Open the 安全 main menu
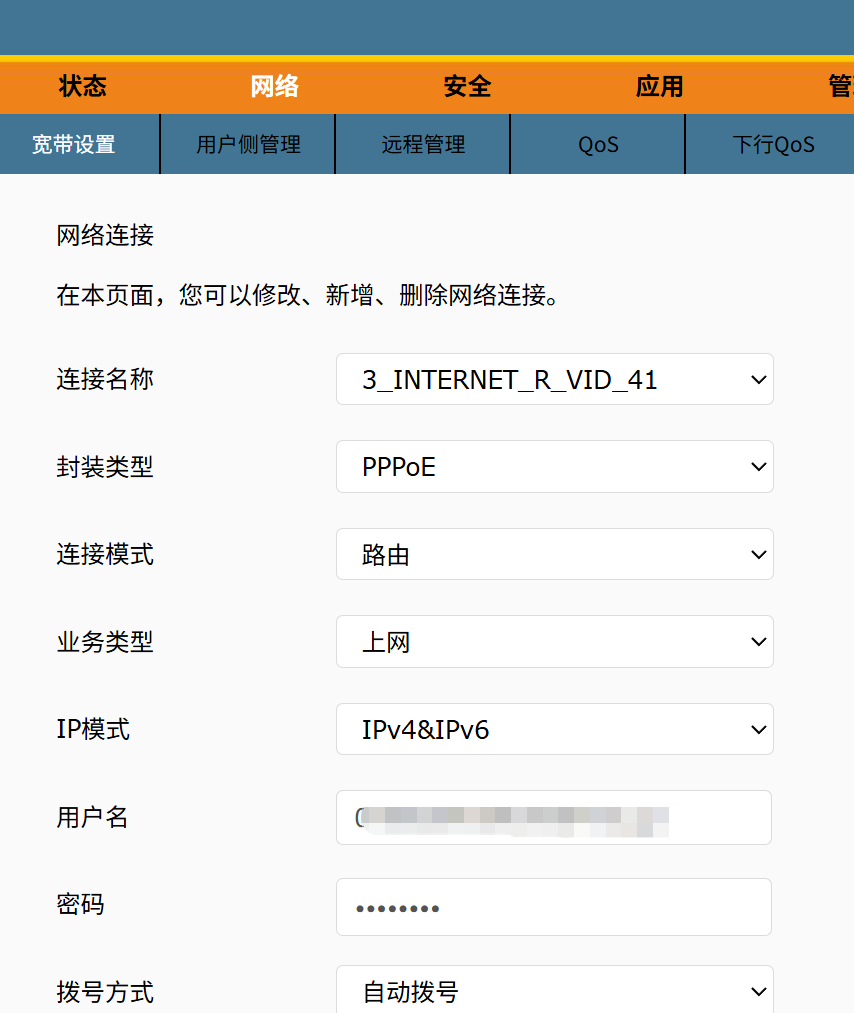 click(x=467, y=87)
